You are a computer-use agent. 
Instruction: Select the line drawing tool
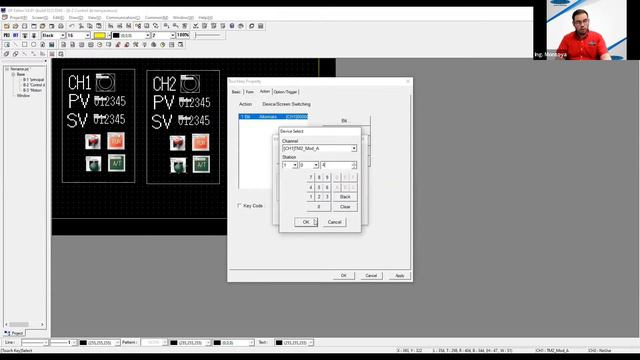pyautogui.click(x=16, y=44)
